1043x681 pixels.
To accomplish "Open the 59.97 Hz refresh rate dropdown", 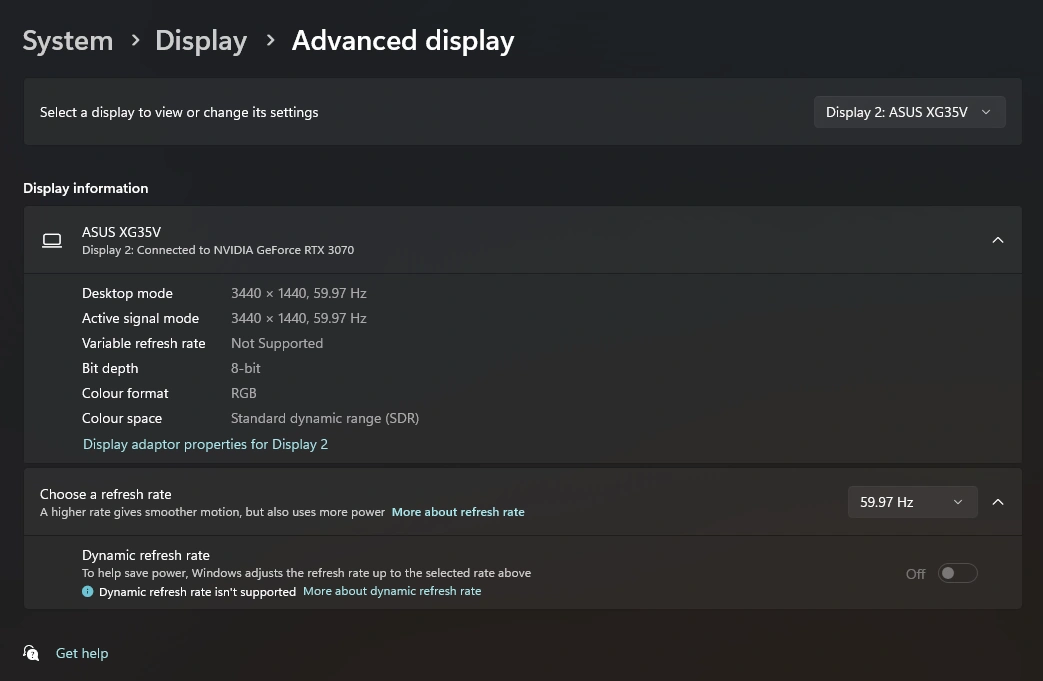I will click(911, 502).
